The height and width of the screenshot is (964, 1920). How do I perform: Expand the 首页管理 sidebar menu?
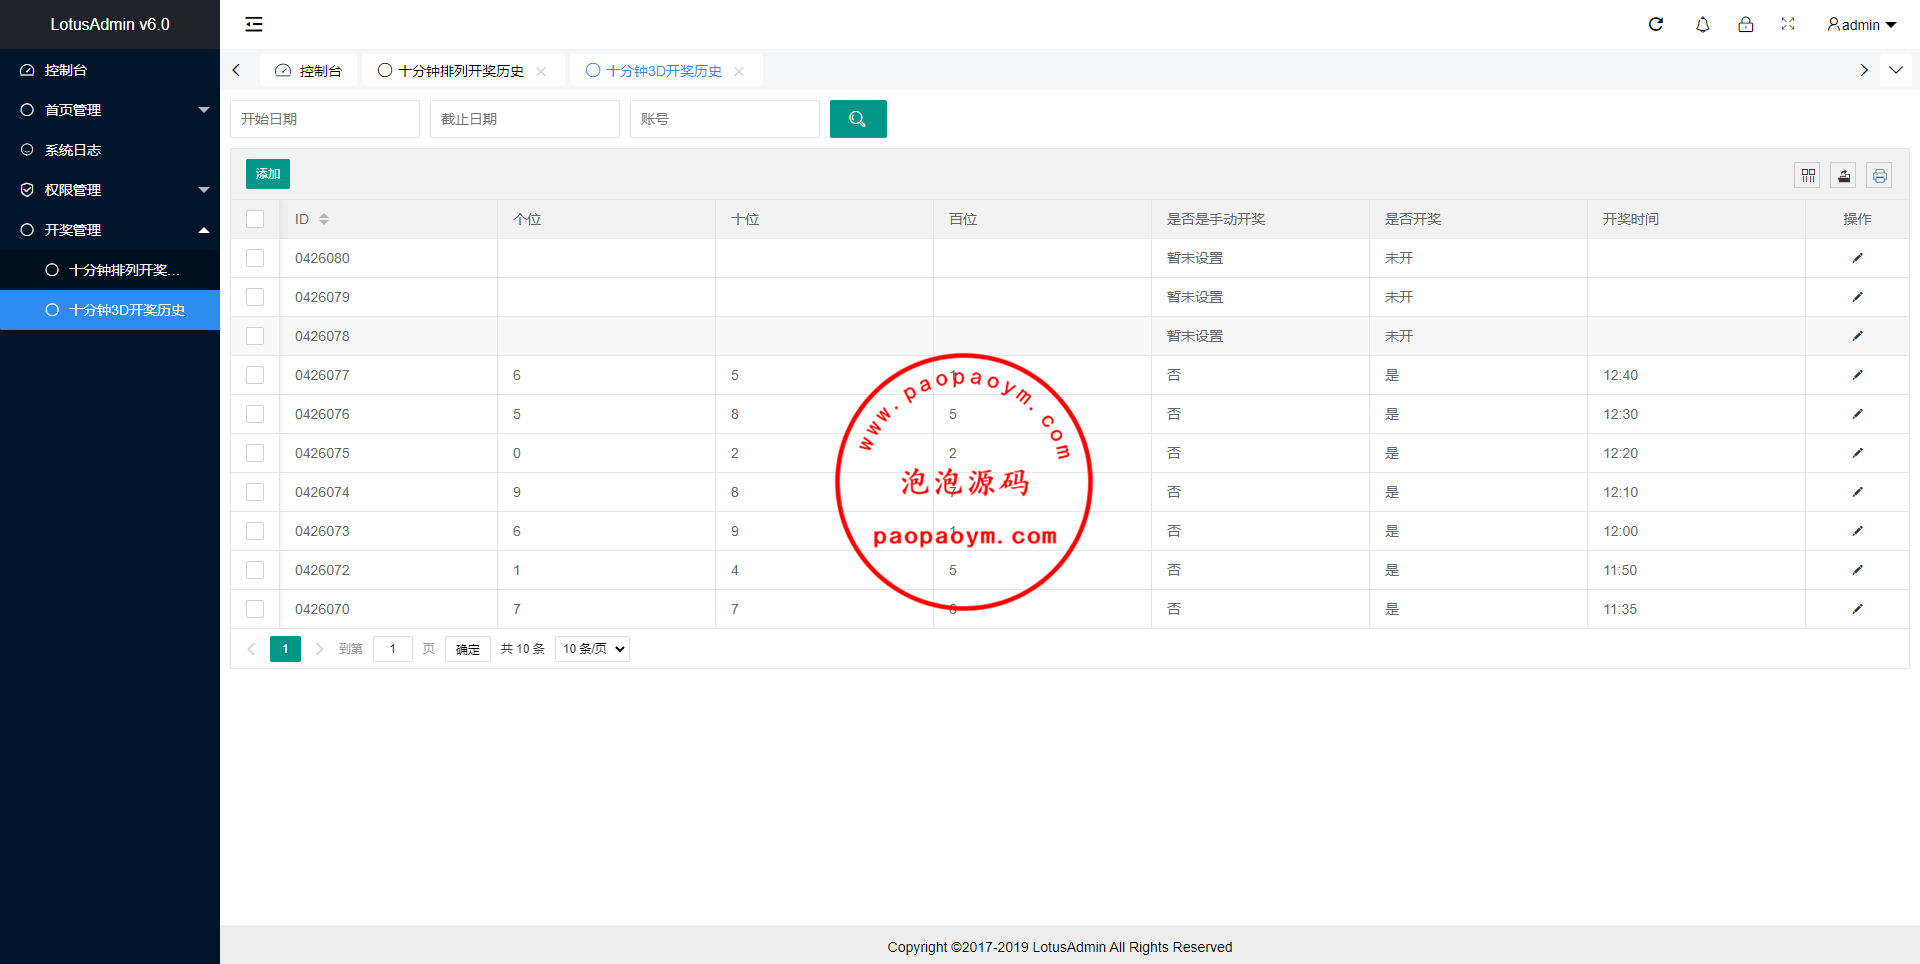[110, 110]
